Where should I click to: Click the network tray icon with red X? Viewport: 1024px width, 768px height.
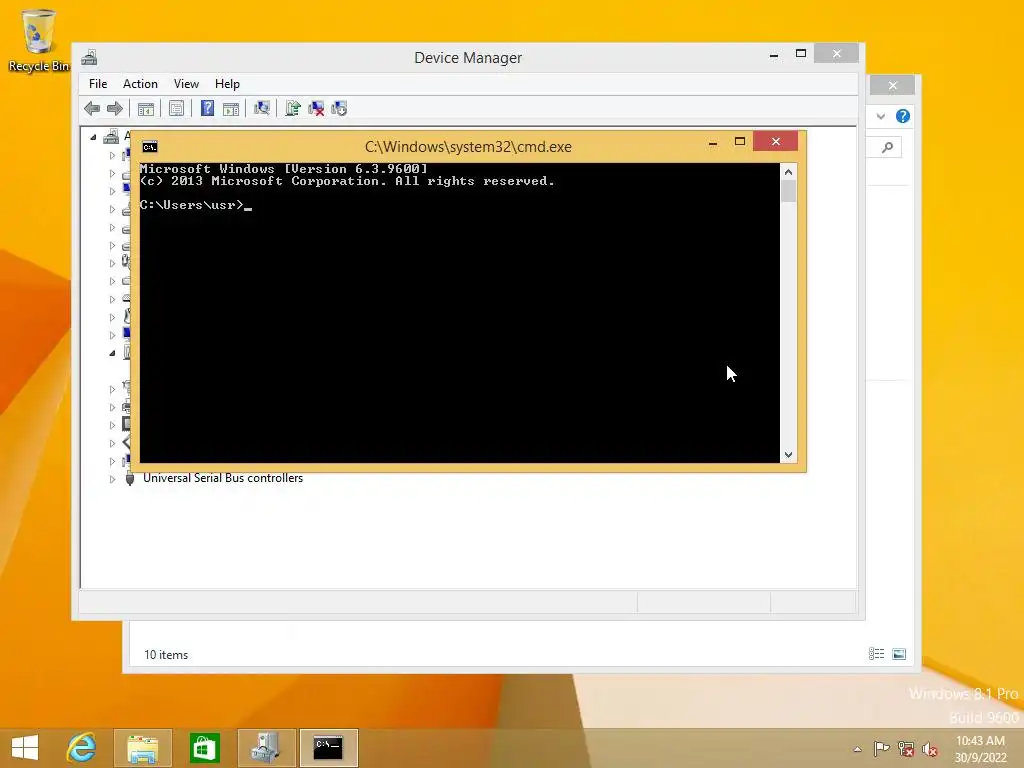click(x=906, y=748)
